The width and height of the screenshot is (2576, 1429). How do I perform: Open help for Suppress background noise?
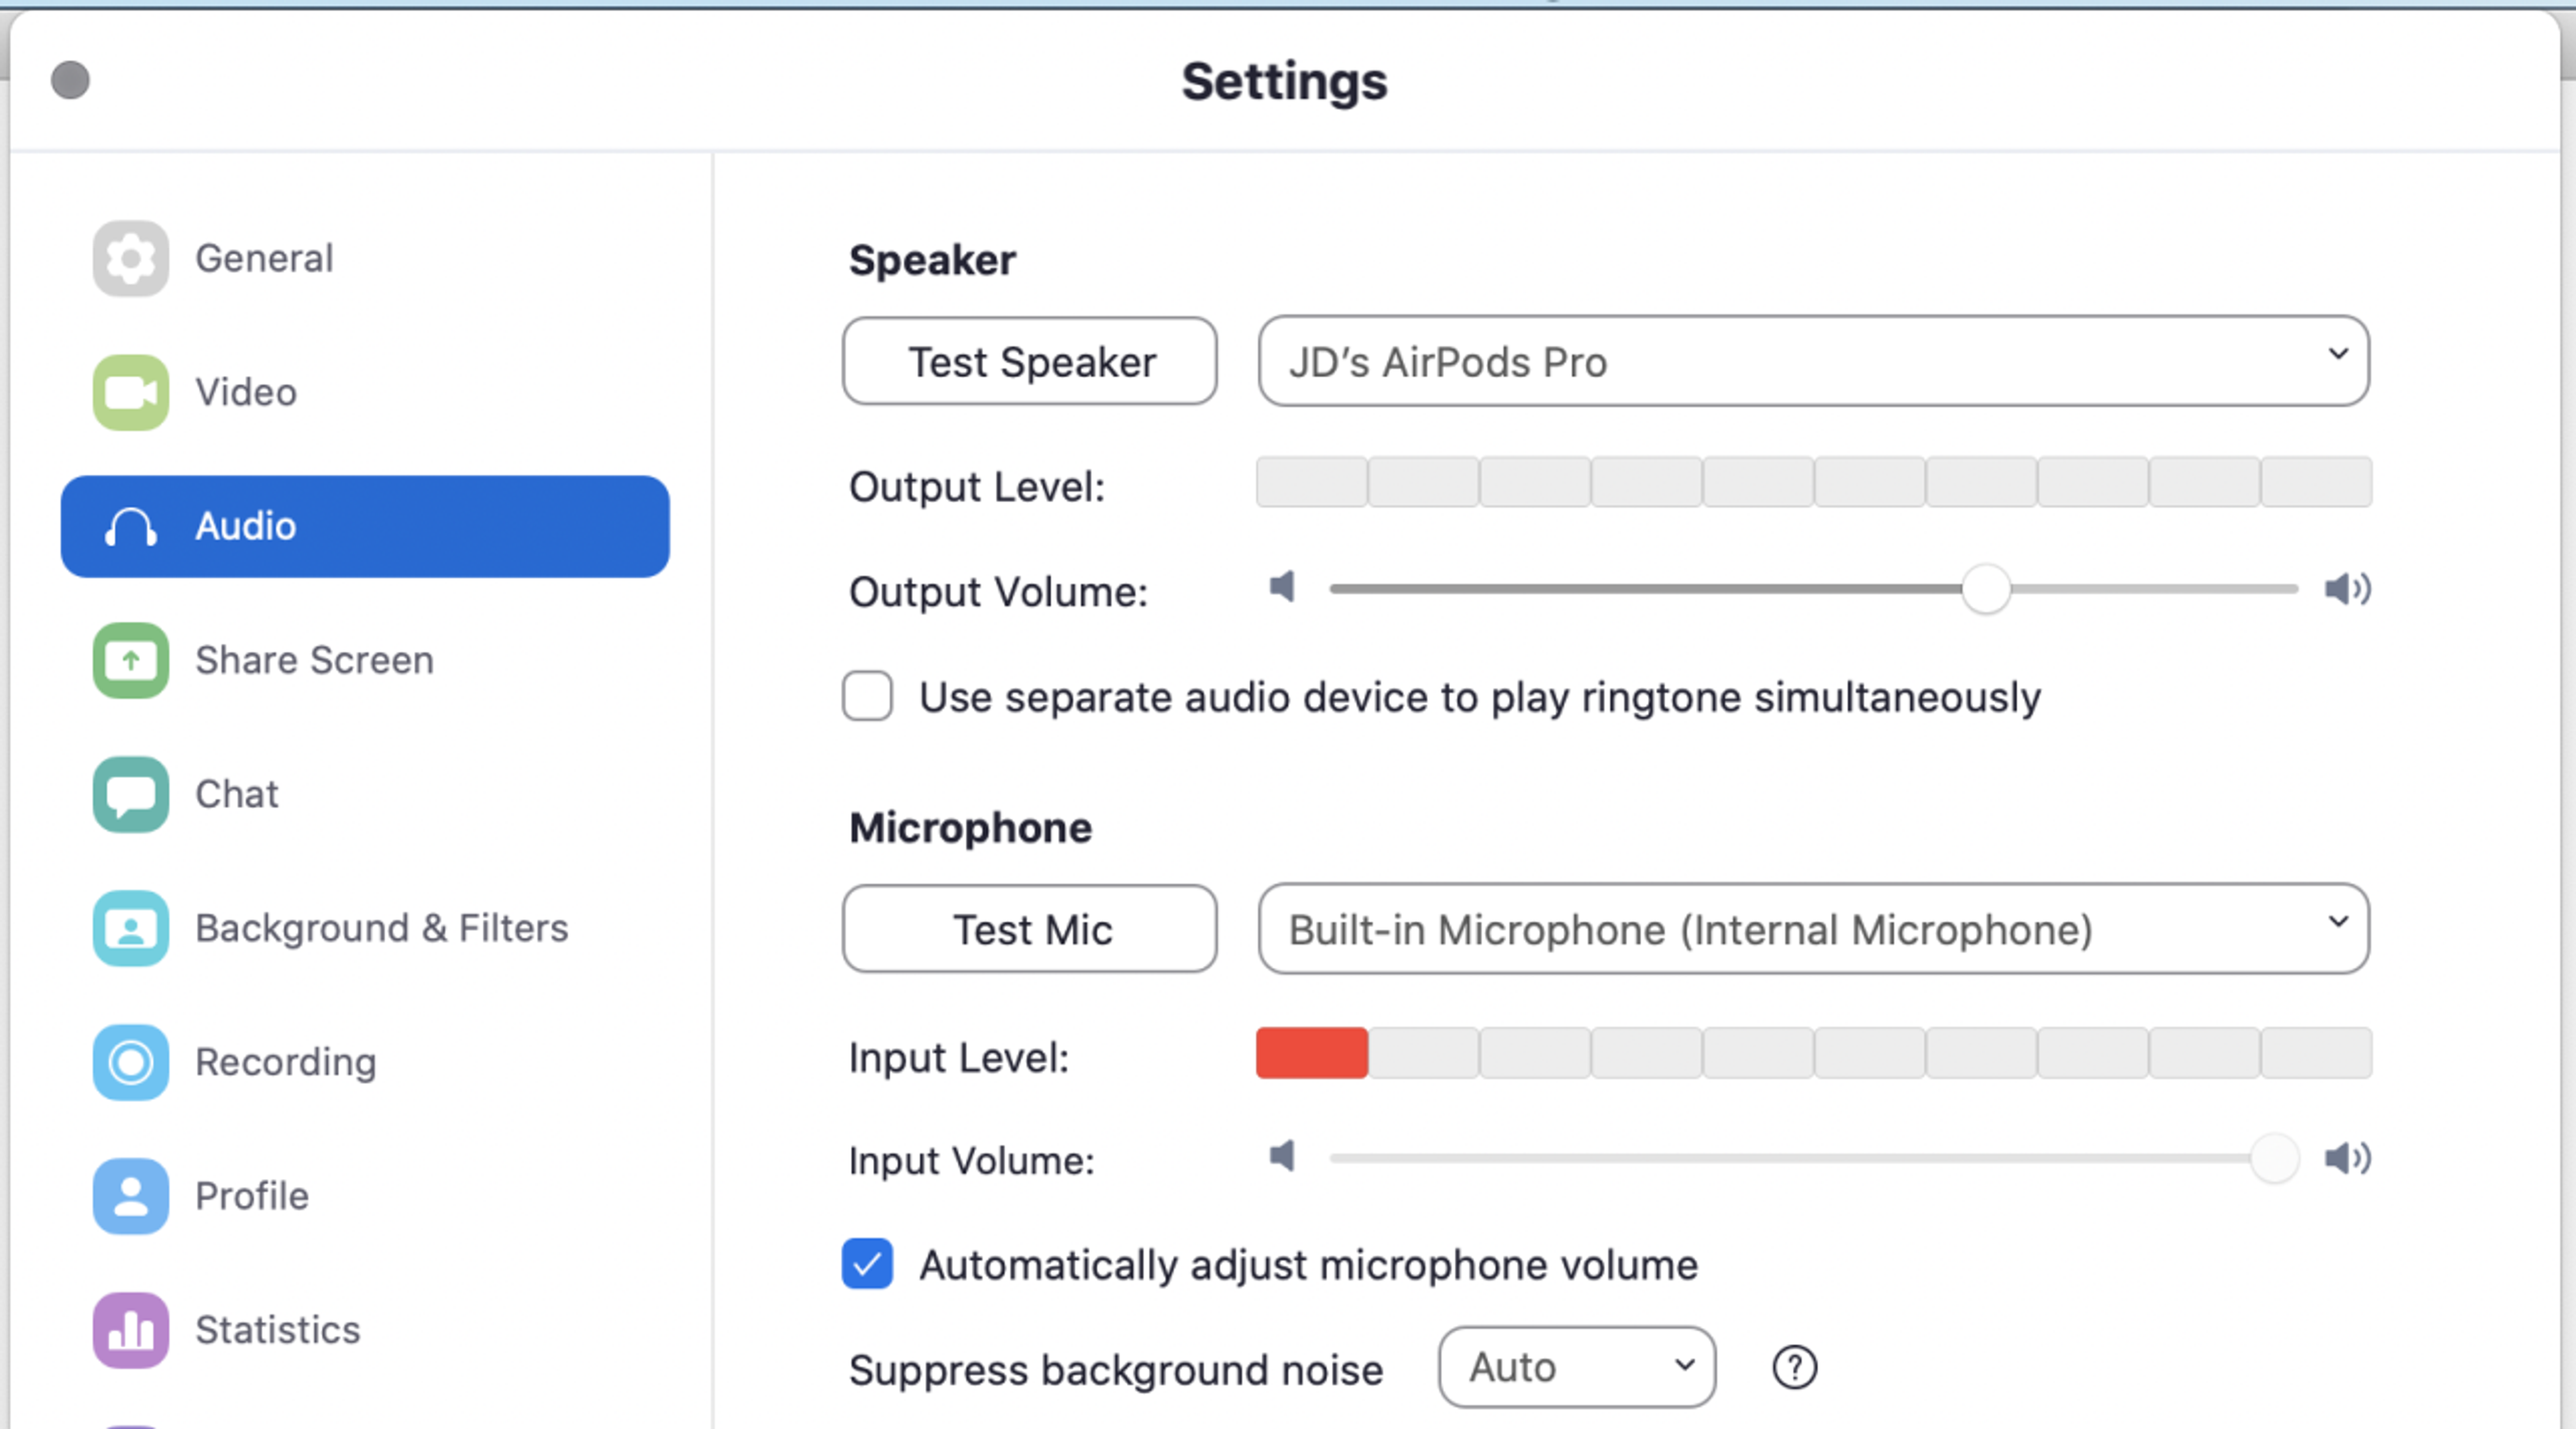click(x=1794, y=1367)
